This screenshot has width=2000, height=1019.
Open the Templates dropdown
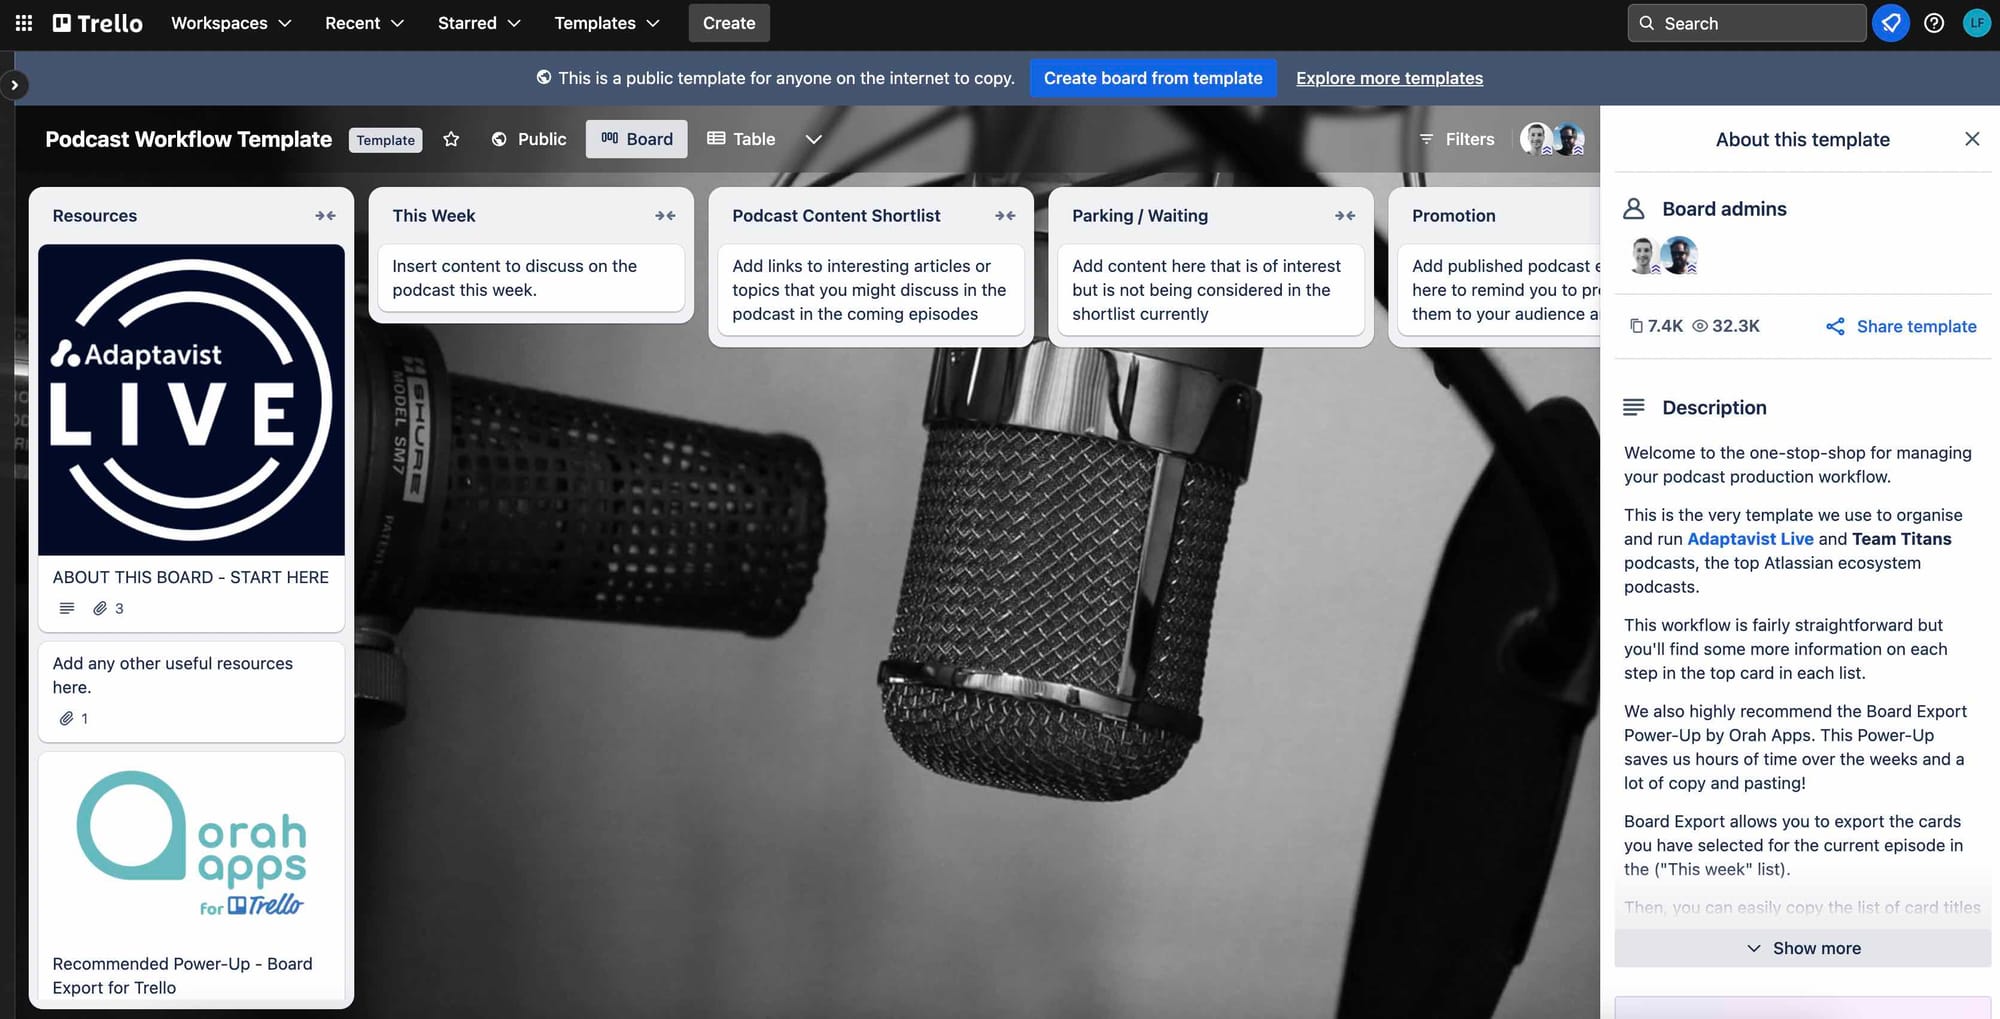[605, 23]
